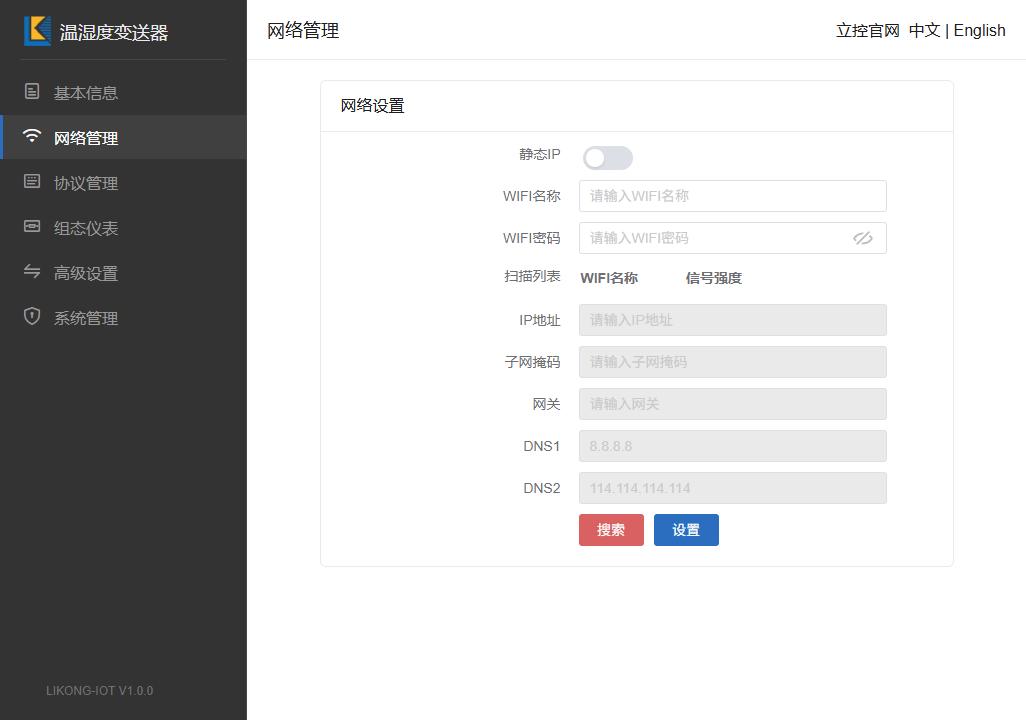Go to 协议管理 page

click(123, 183)
